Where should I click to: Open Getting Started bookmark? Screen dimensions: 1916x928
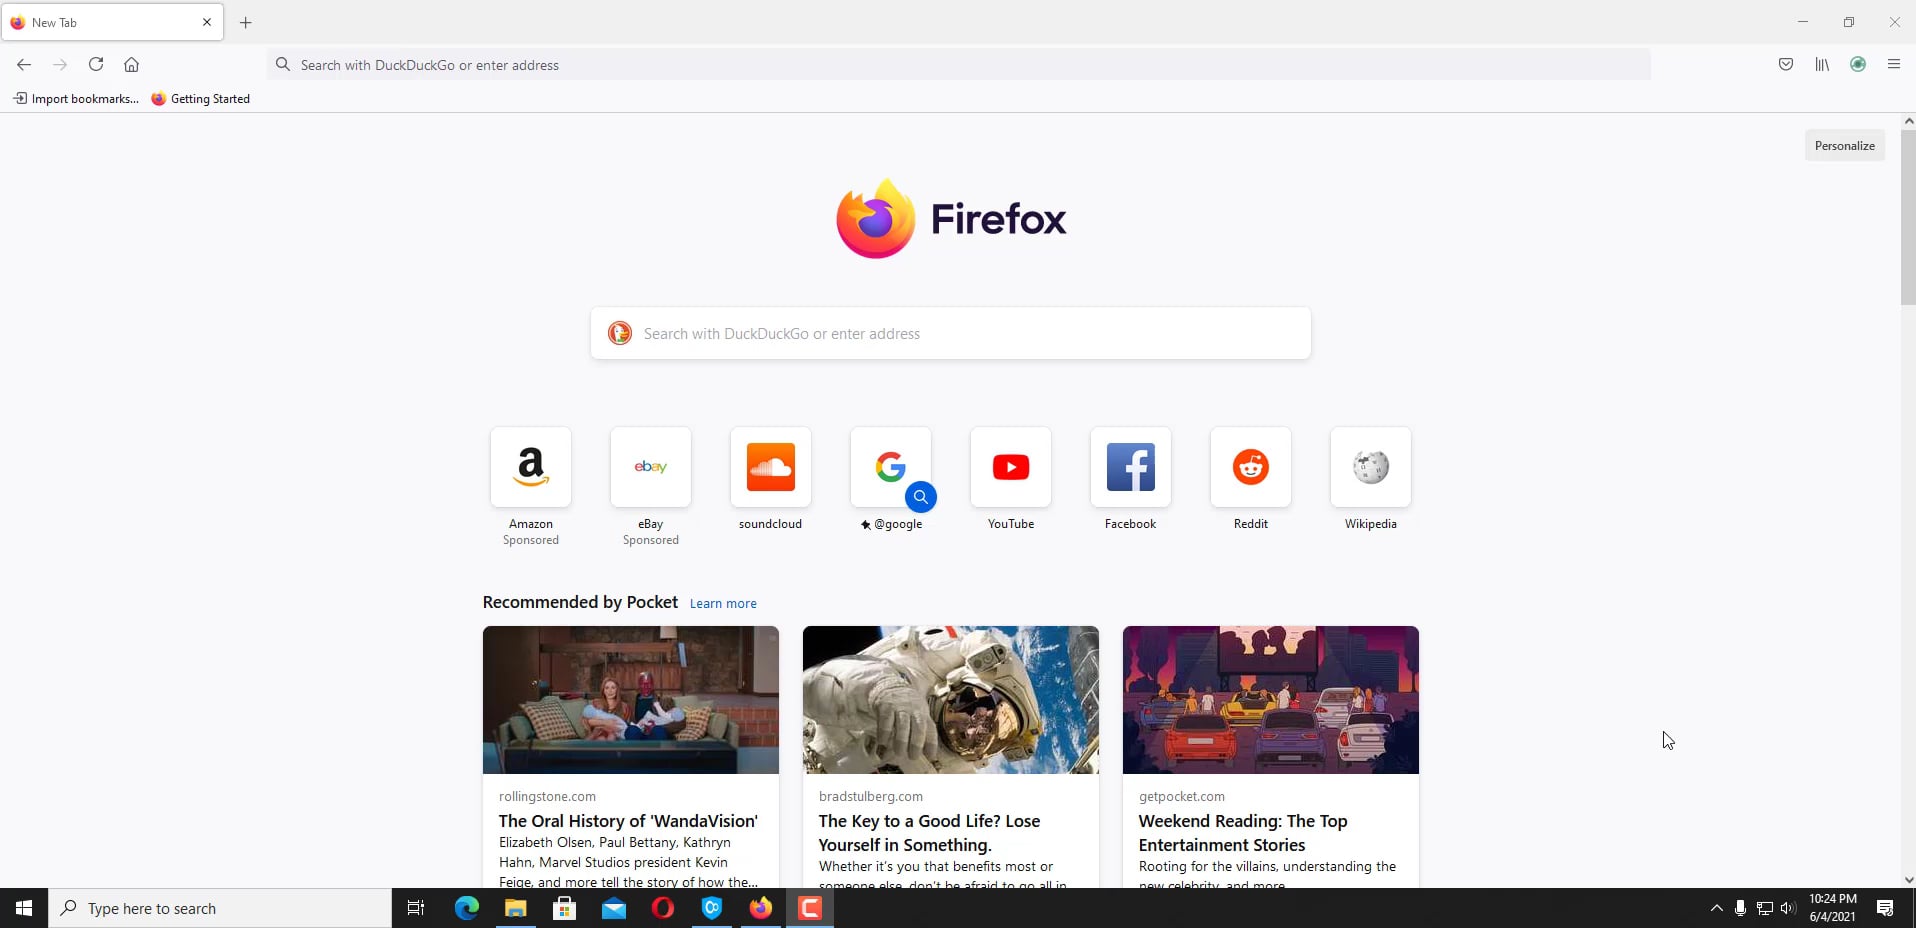click(201, 99)
